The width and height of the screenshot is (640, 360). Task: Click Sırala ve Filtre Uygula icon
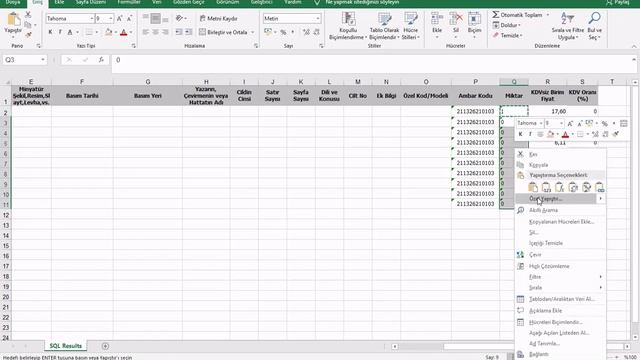[567, 18]
